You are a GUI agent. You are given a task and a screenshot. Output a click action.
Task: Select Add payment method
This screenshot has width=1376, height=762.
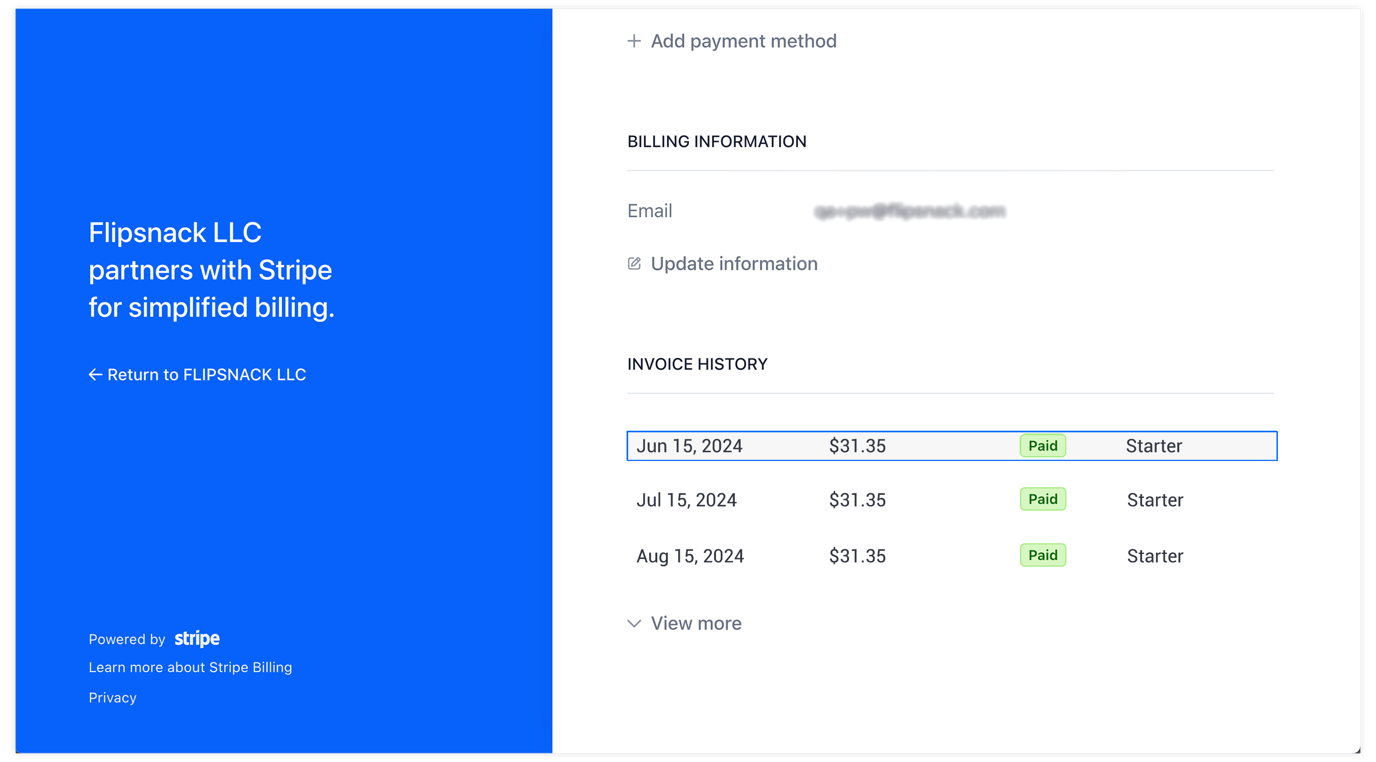point(743,41)
